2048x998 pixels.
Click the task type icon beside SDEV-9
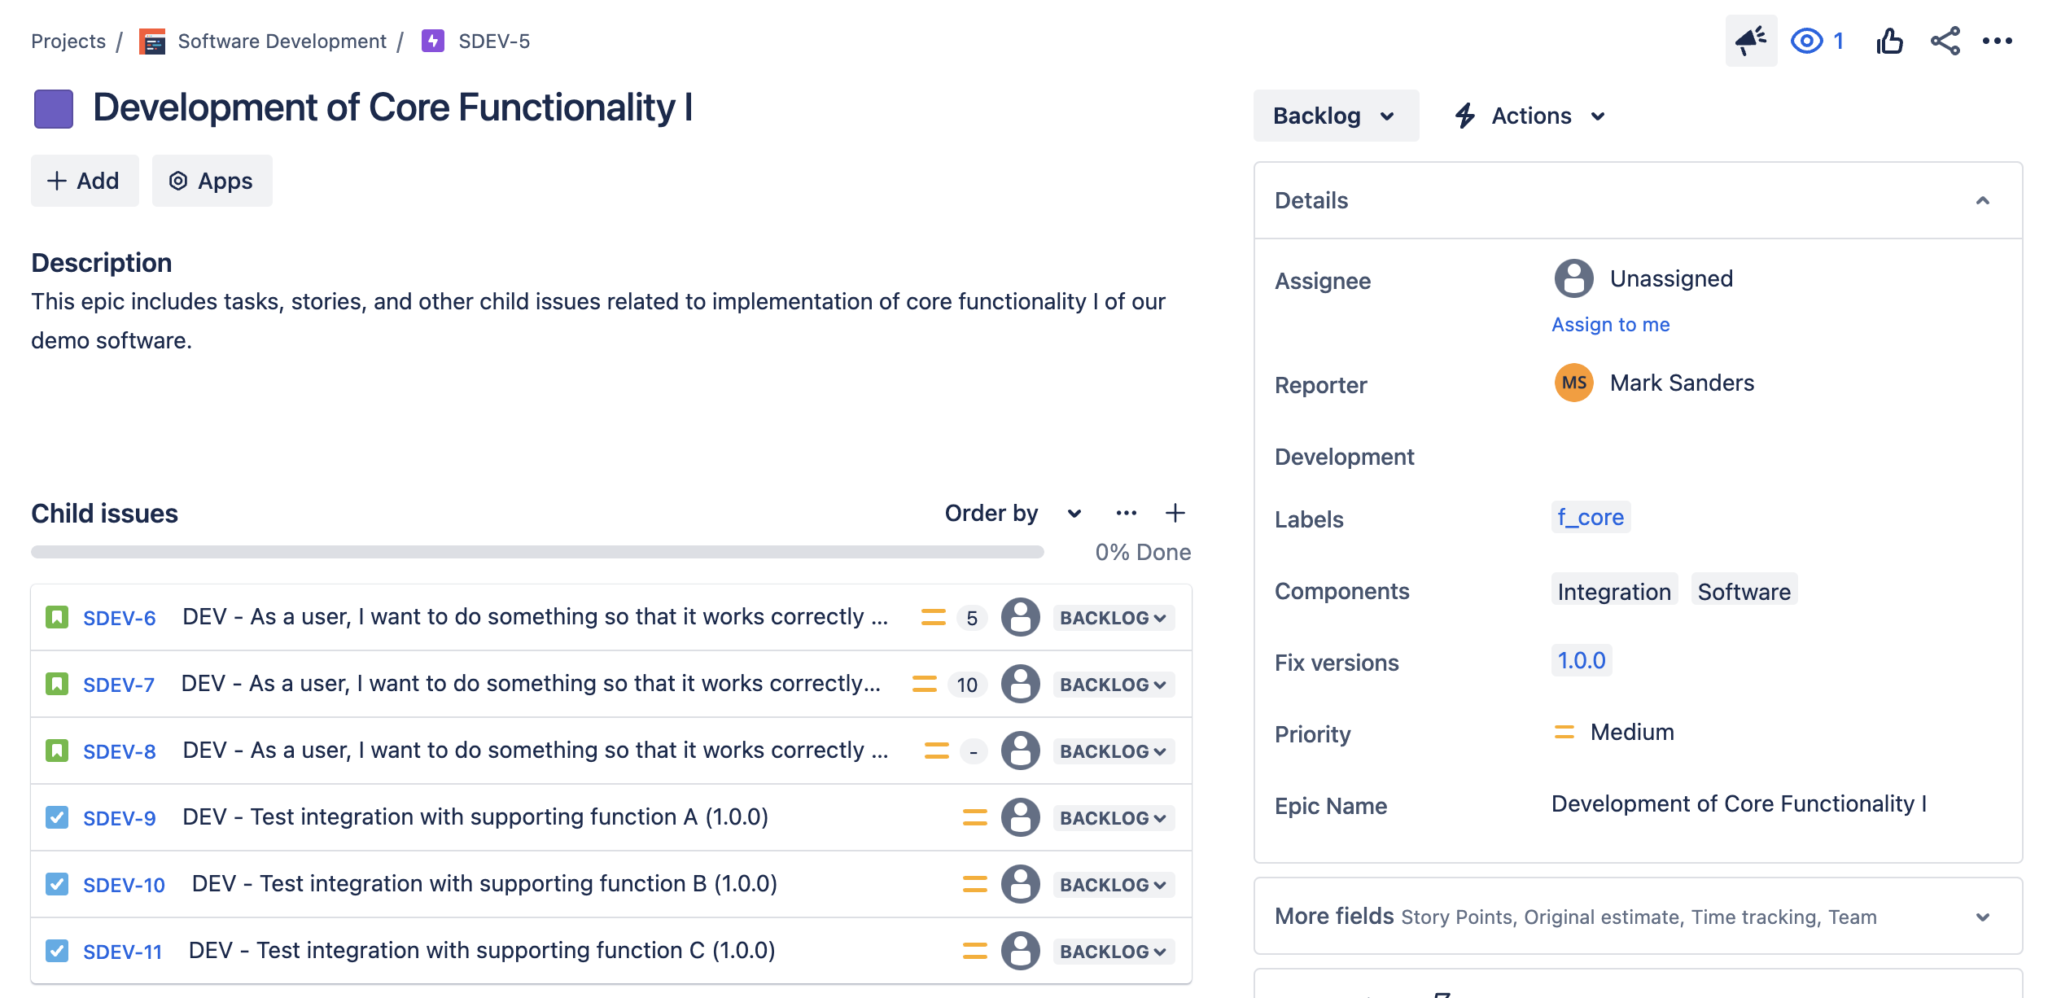[x=57, y=817]
